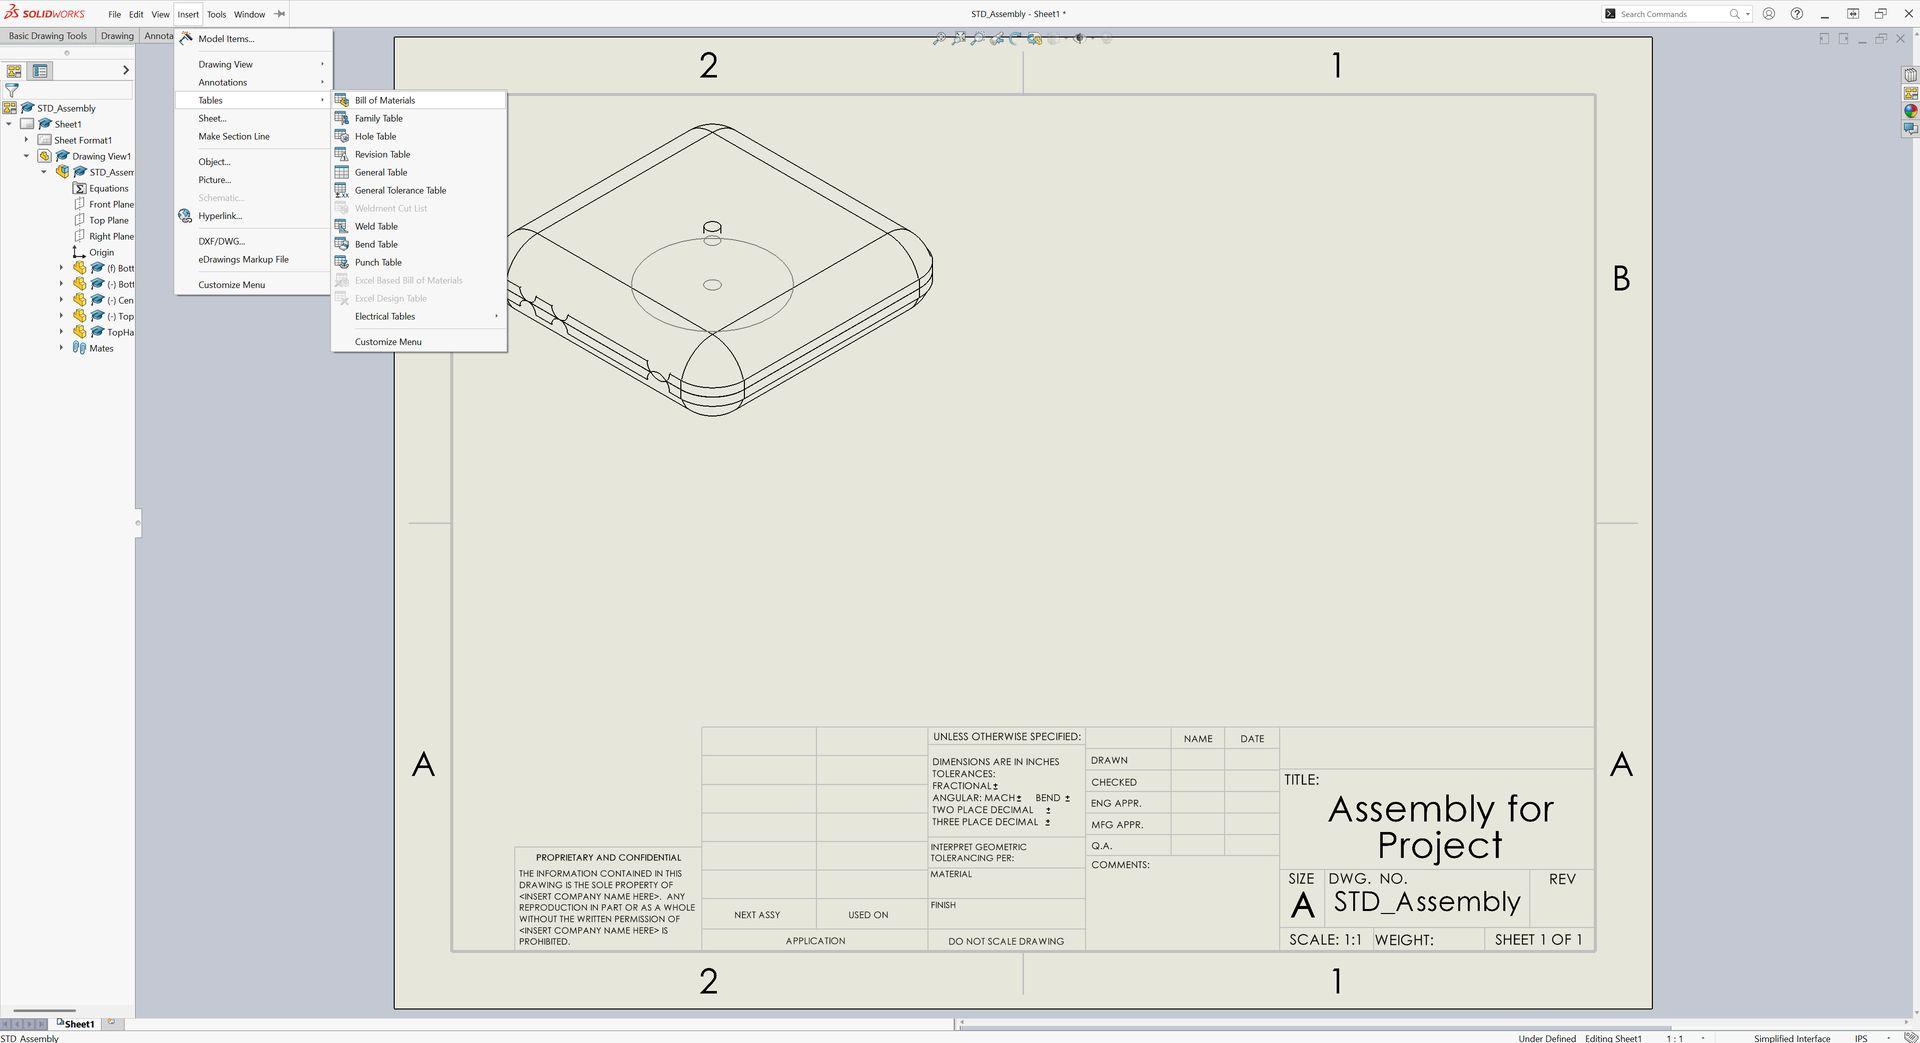Collapse the Drawing View1 node
This screenshot has width=1920, height=1043.
click(x=26, y=156)
